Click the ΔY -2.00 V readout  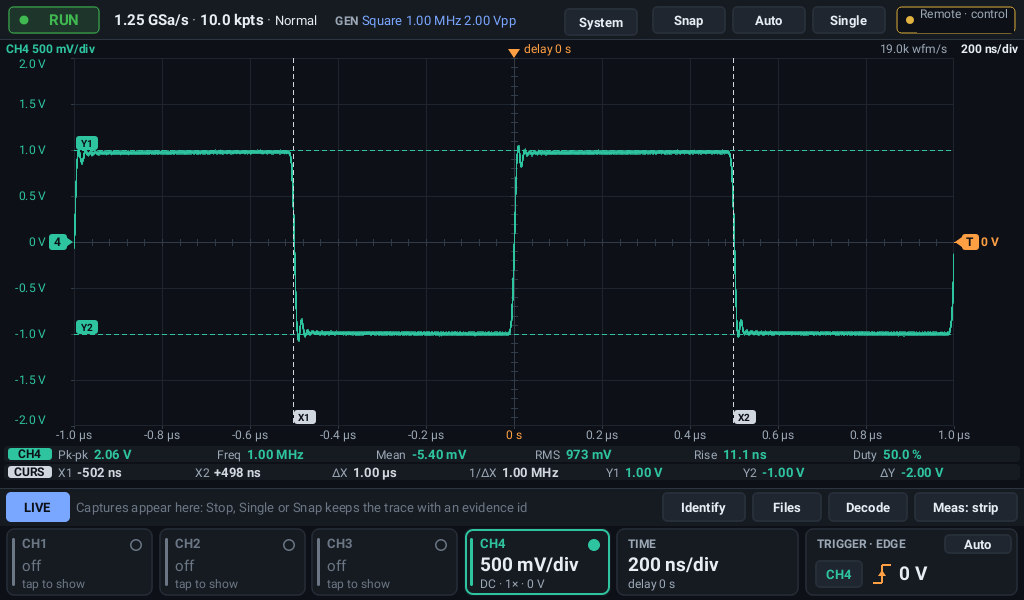pos(911,473)
